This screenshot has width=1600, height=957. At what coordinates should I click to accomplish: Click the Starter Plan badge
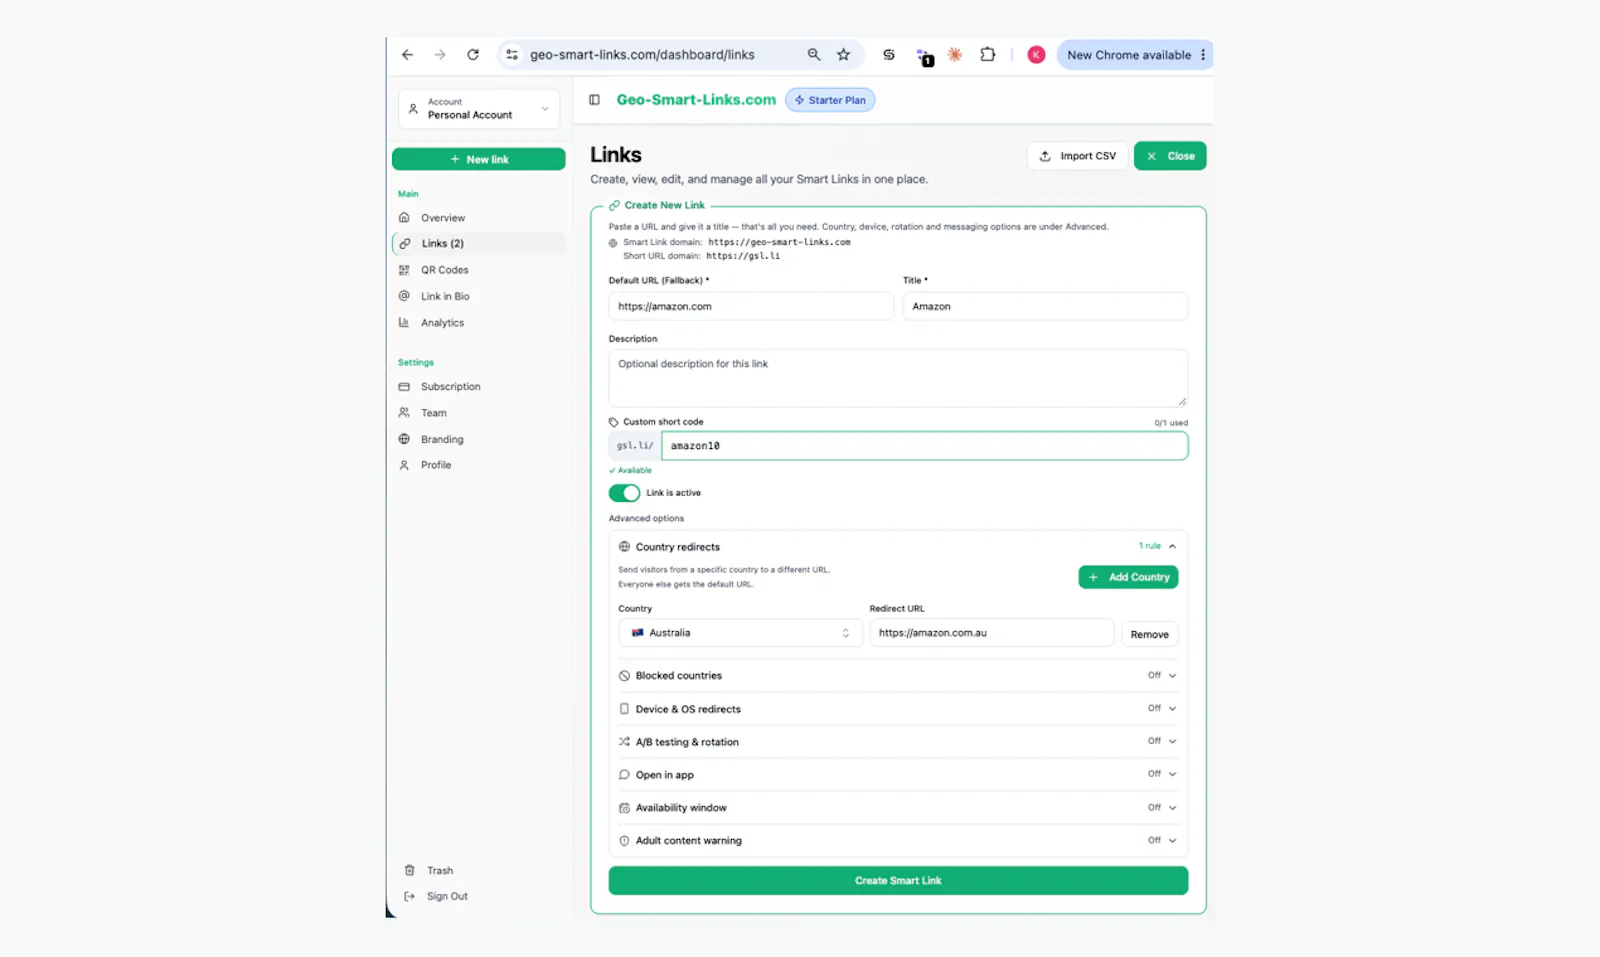[830, 100]
